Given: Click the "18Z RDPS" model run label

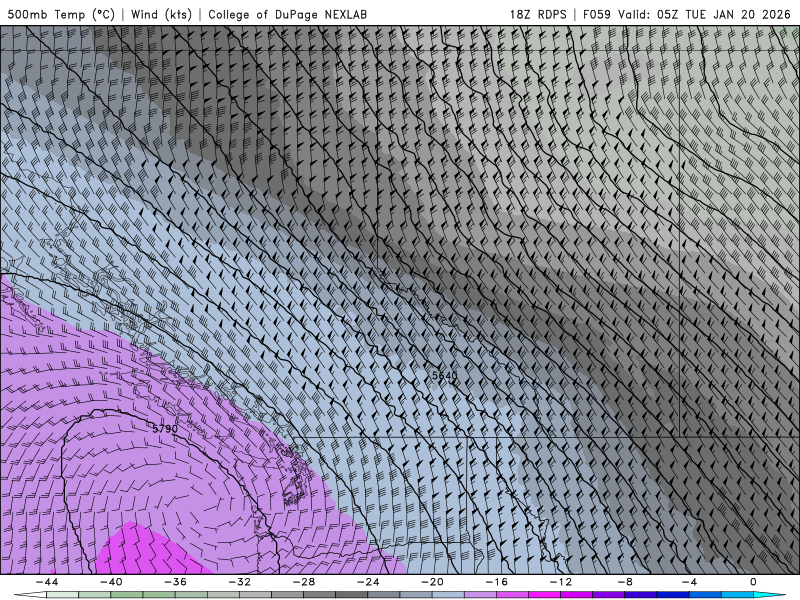Looking at the screenshot, I should 538,14.
